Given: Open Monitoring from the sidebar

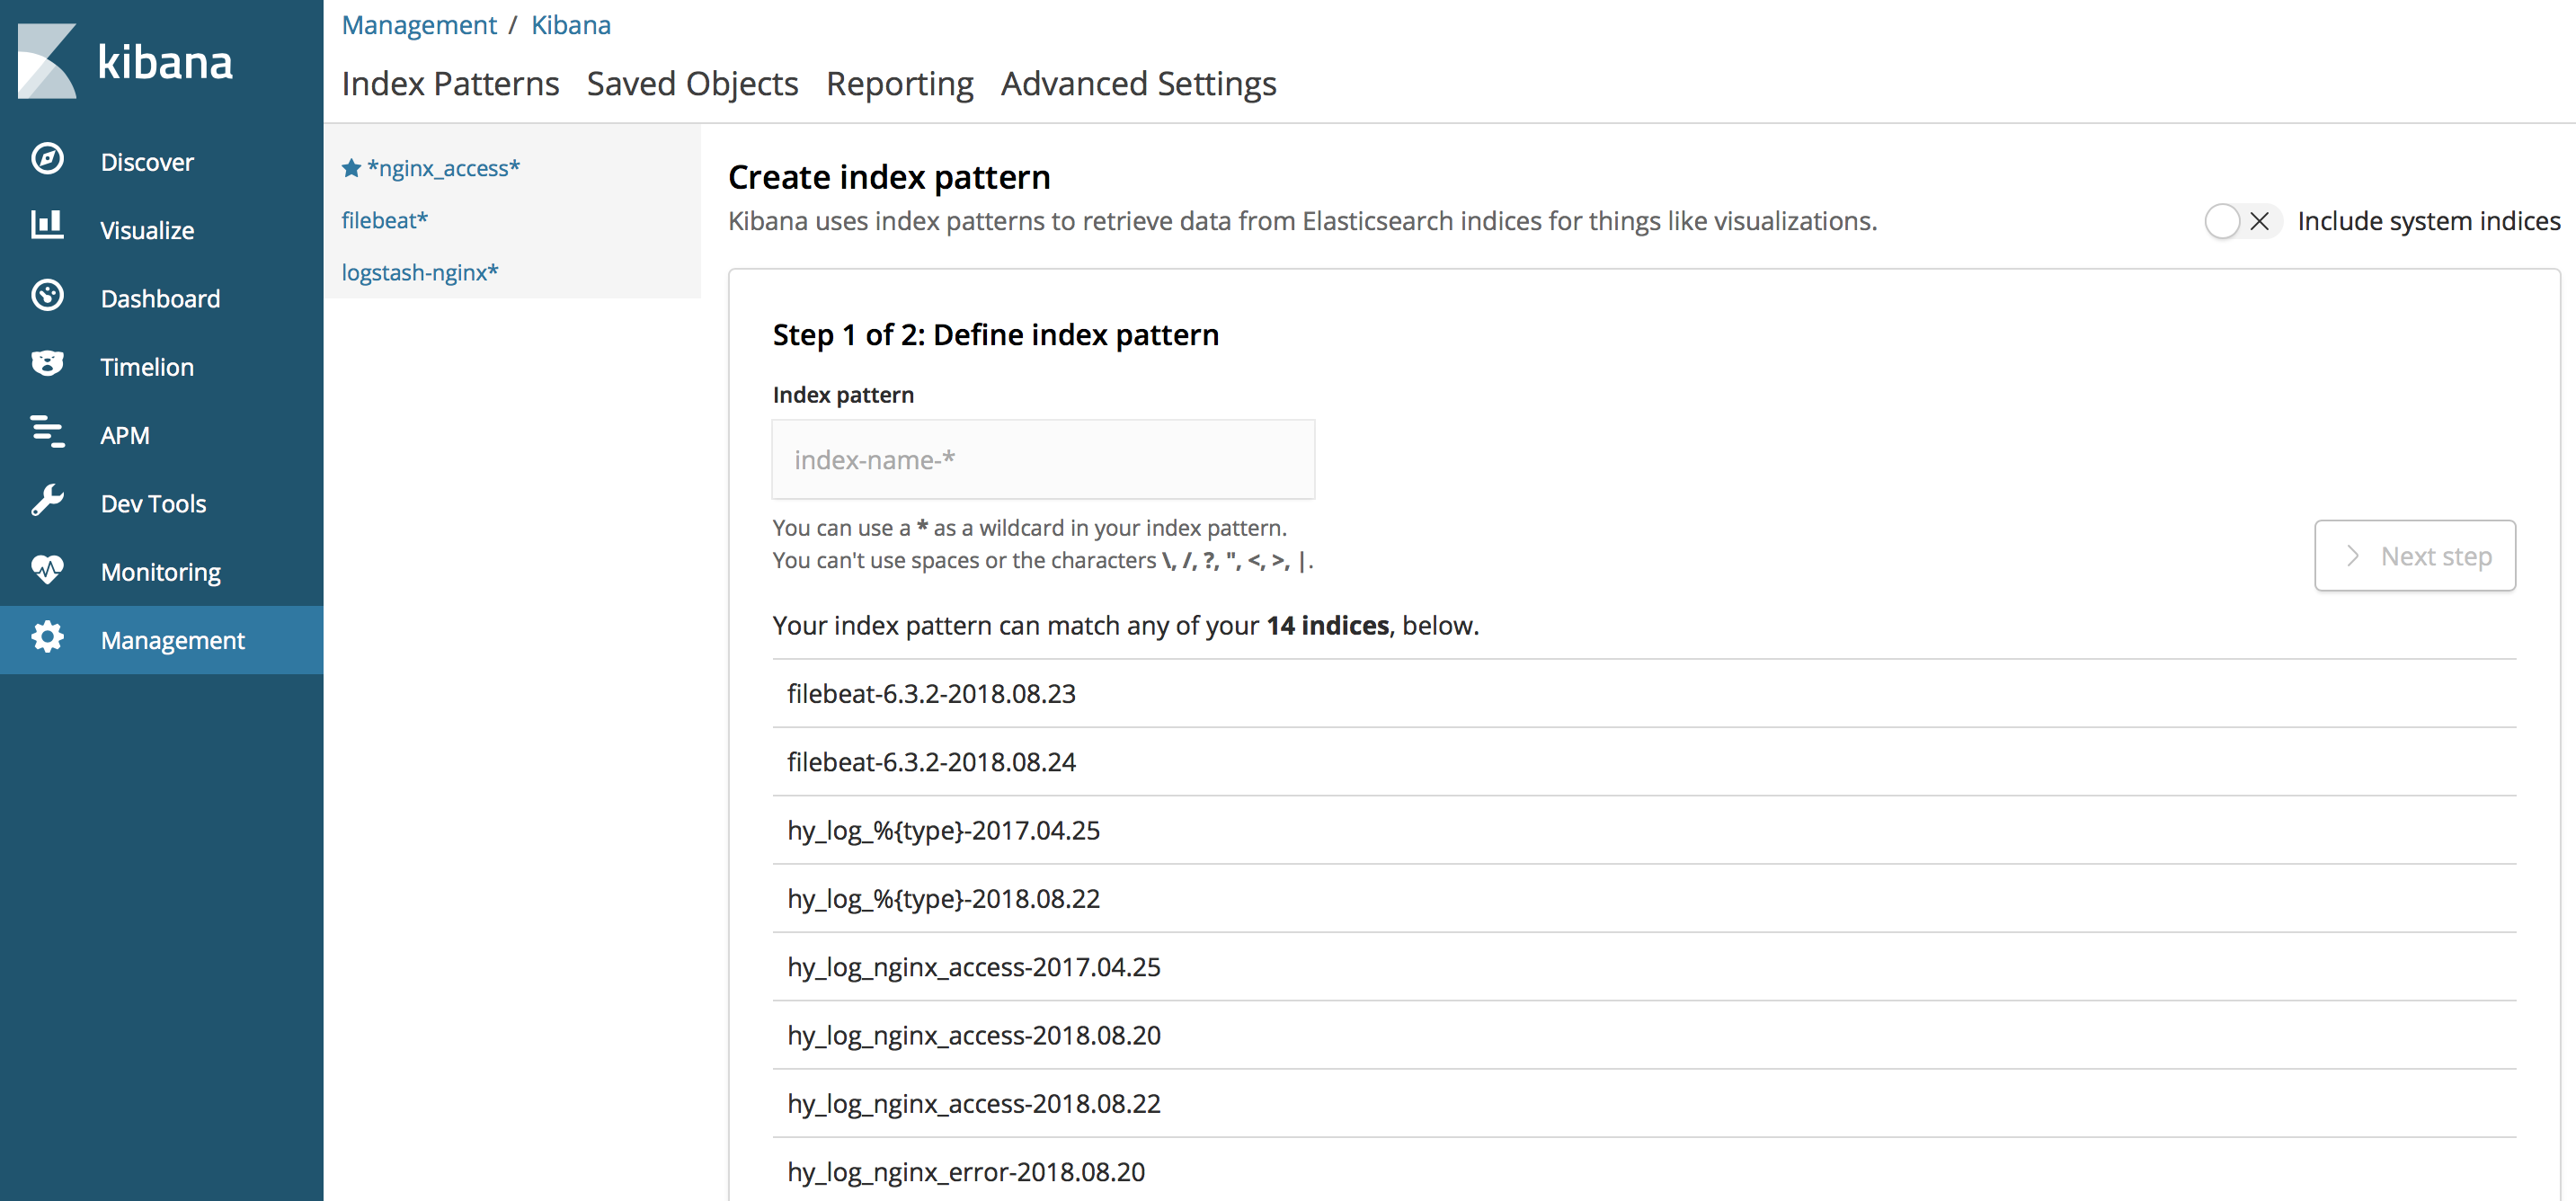Looking at the screenshot, I should (x=162, y=571).
